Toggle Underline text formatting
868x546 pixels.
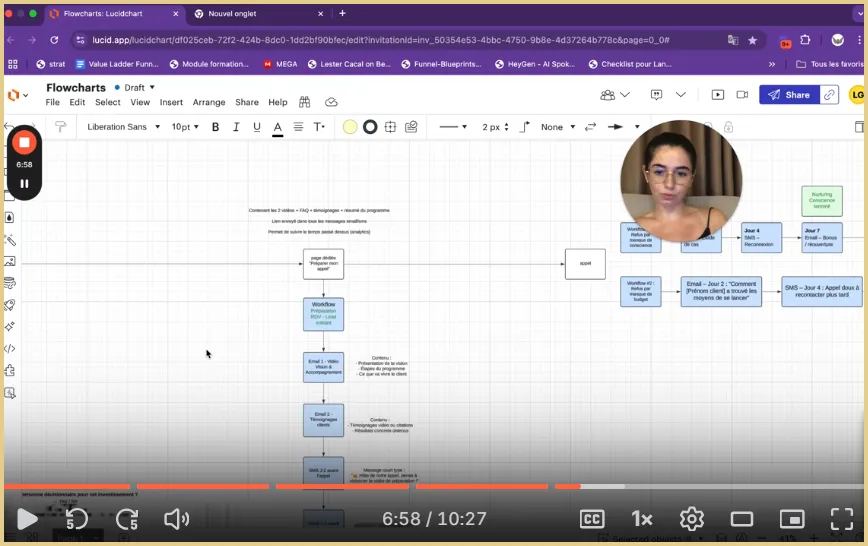(257, 127)
